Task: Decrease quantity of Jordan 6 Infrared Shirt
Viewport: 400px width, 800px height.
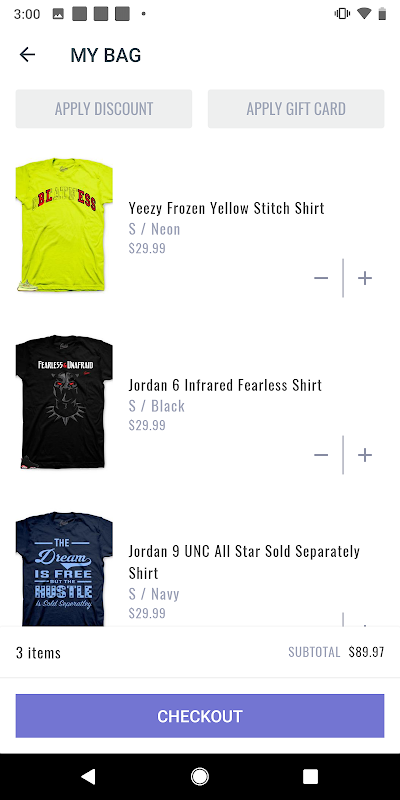Action: (321, 455)
